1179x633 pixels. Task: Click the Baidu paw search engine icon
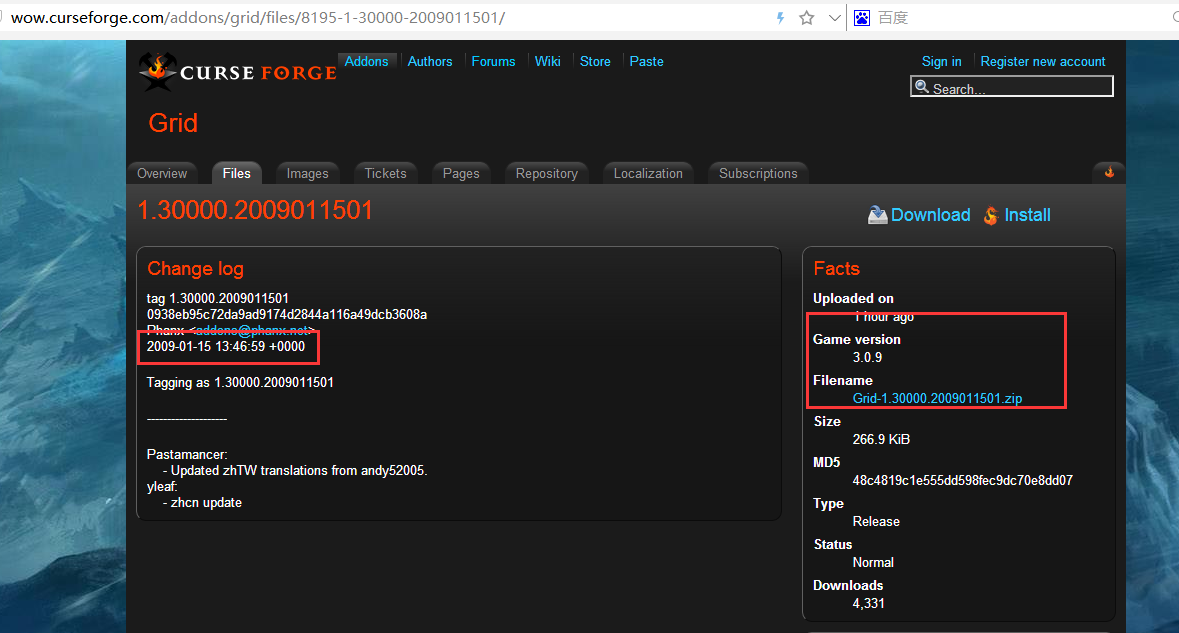pyautogui.click(x=861, y=18)
